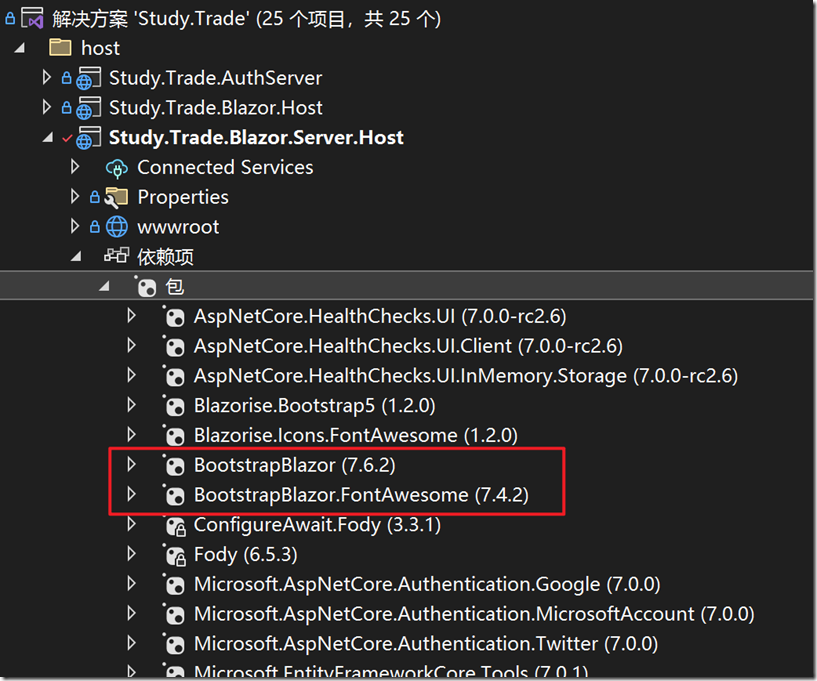Select BootstrapBlazor.FontAwesome (7.4.2) package row
Viewport: 817px width, 681px height.
tap(362, 495)
